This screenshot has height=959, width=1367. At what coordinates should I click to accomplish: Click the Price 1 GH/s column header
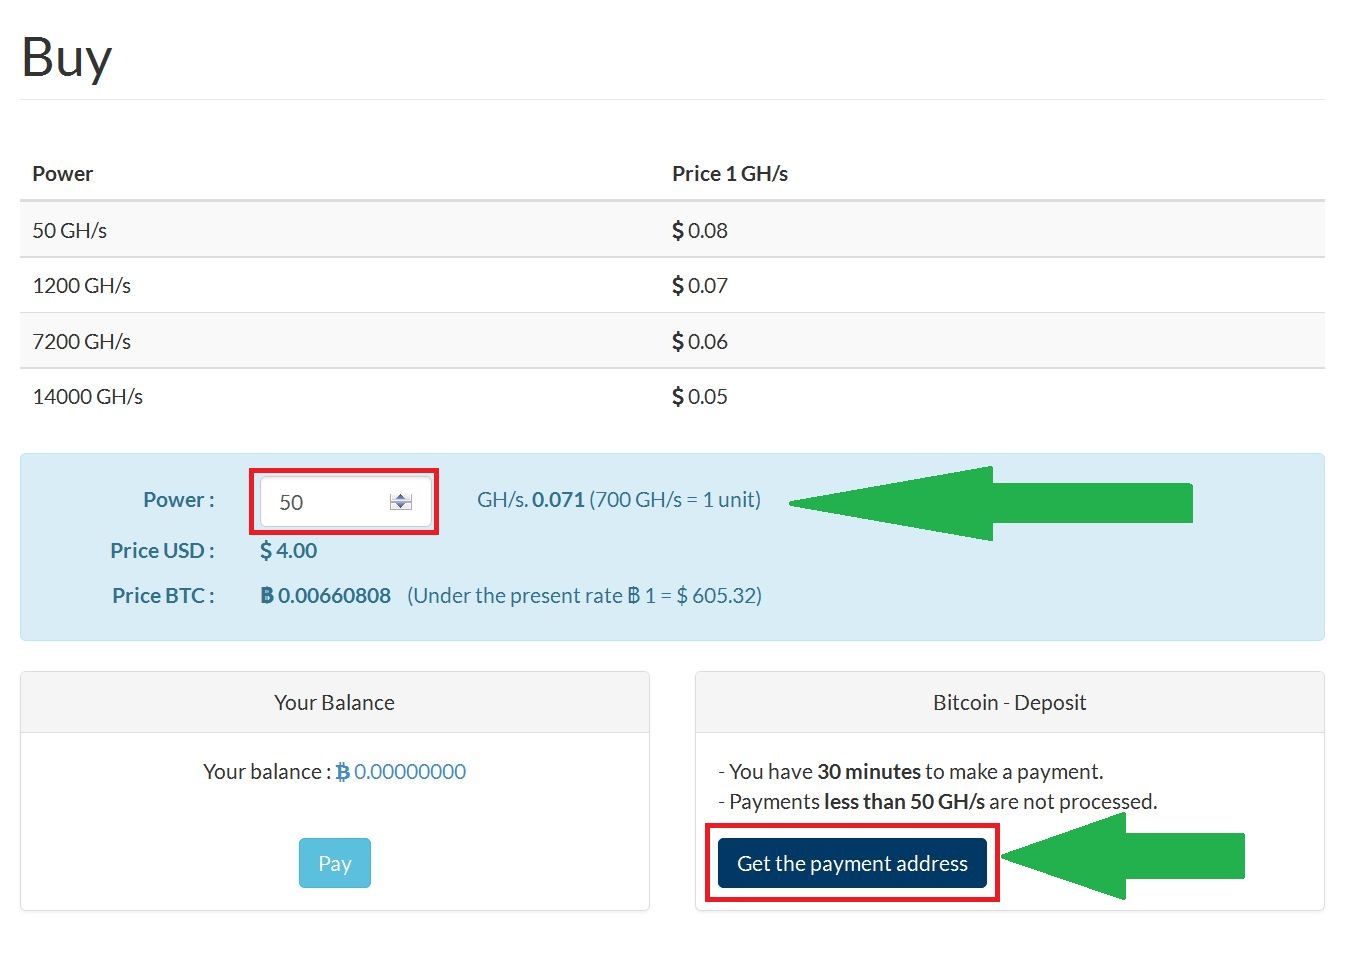(x=730, y=173)
